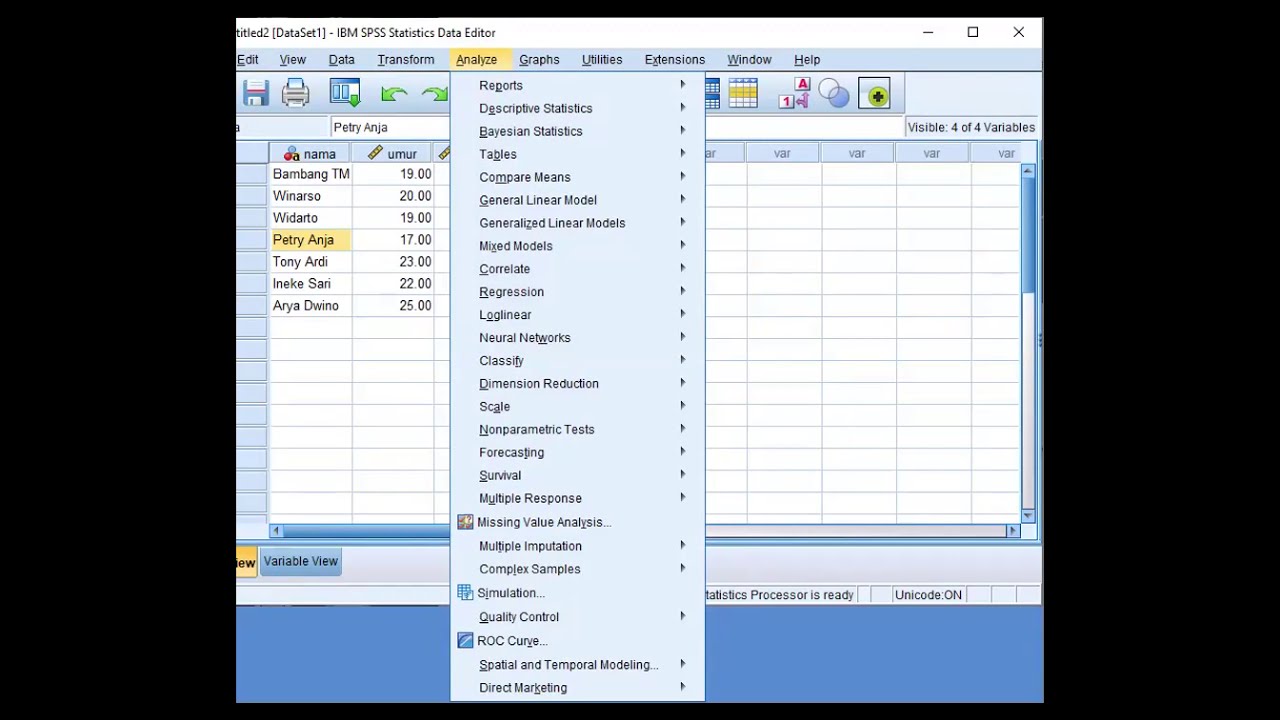Click the Show All Variables plus icon

(x=874, y=94)
